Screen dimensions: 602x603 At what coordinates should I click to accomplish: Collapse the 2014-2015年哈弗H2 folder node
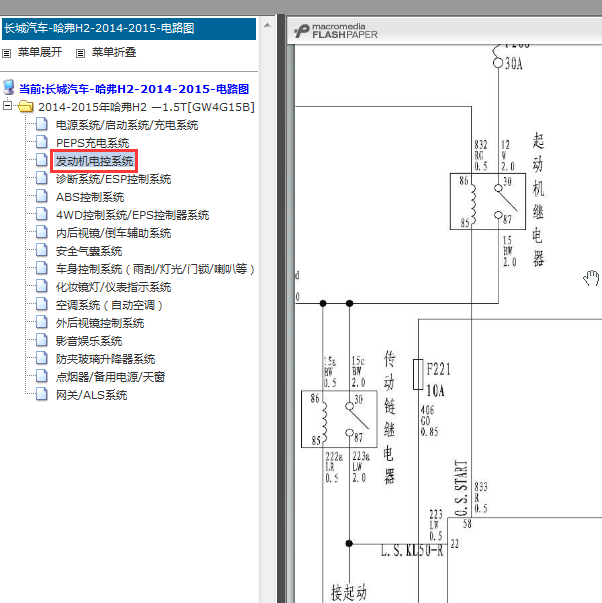[7, 105]
